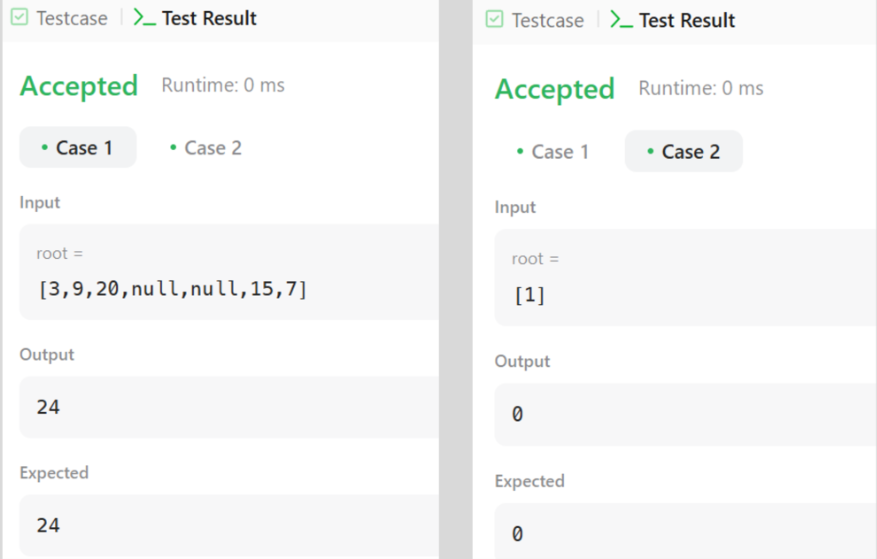Click the Accepted status in the left panel
The width and height of the screenshot is (877, 559).
(79, 86)
